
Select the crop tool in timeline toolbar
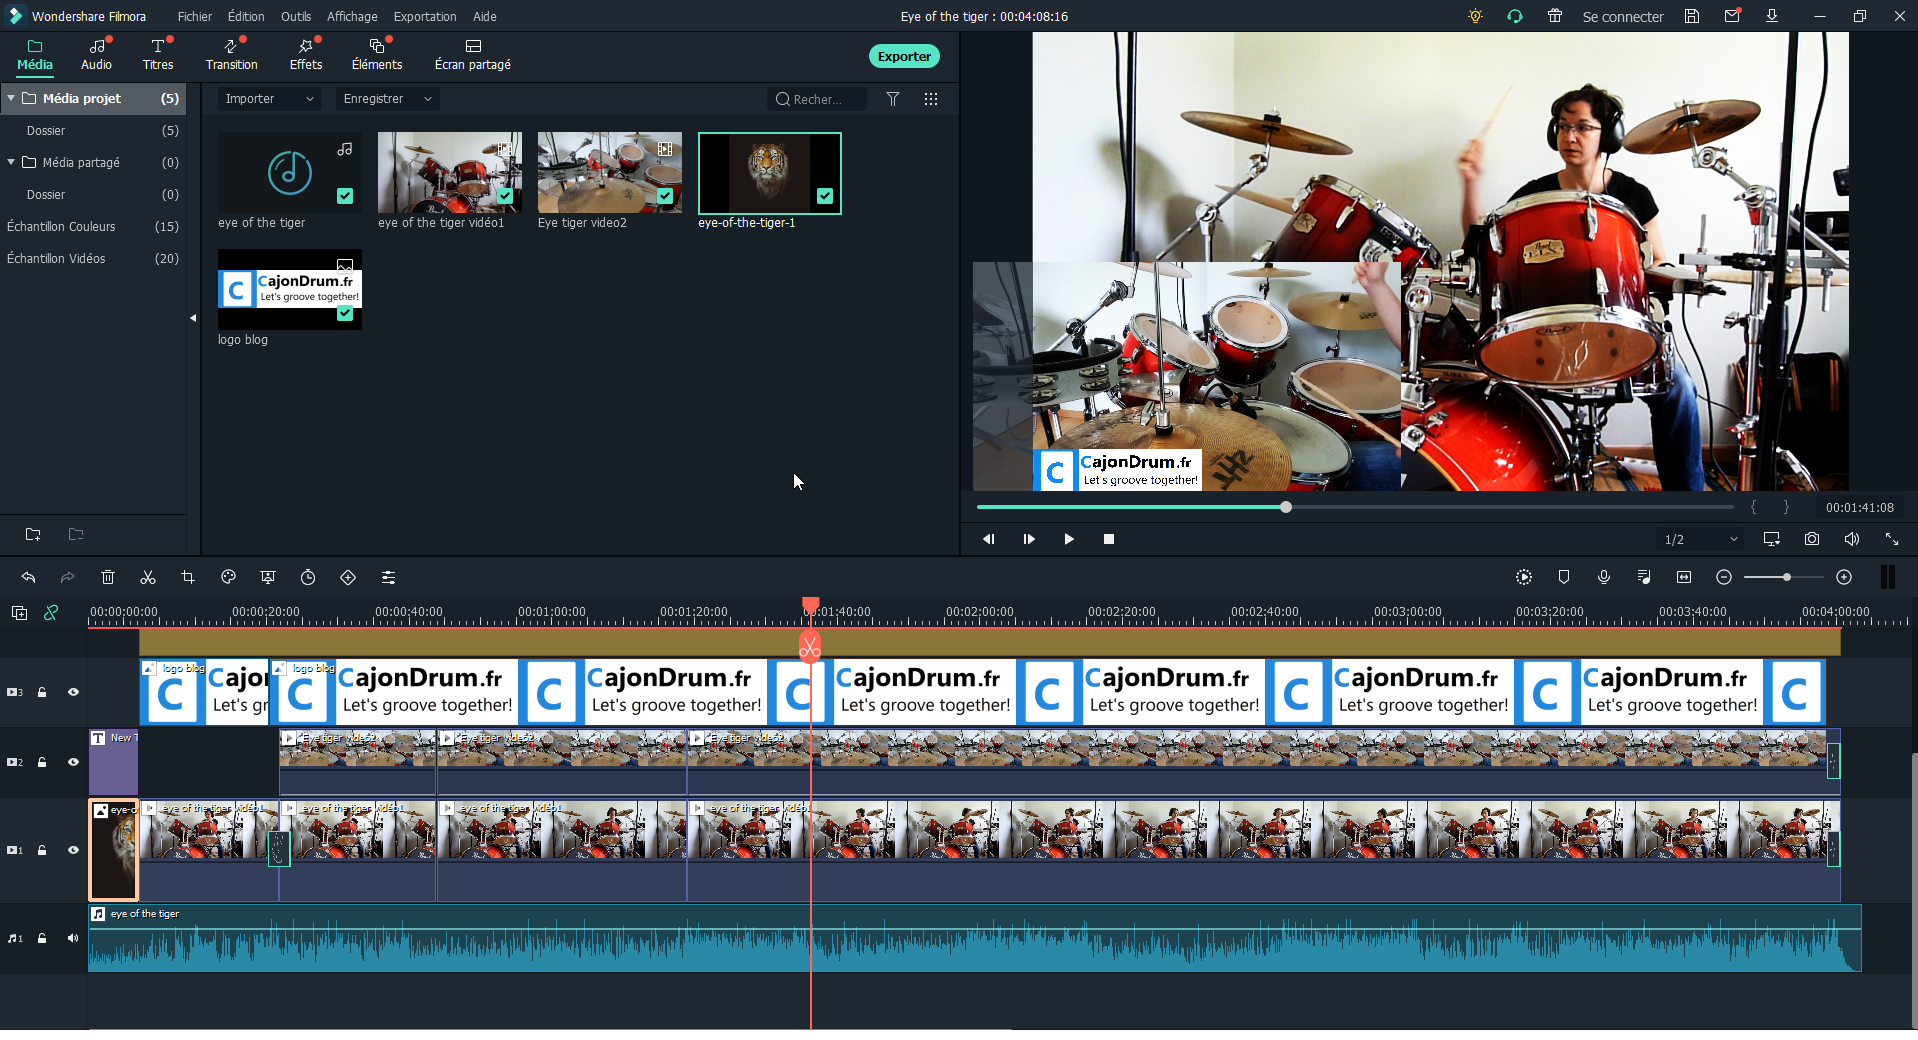coord(188,577)
